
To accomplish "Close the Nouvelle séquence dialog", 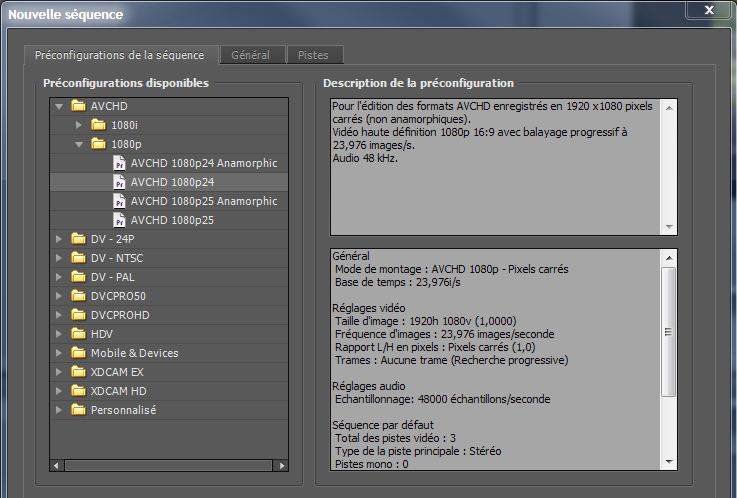I will tap(709, 10).
